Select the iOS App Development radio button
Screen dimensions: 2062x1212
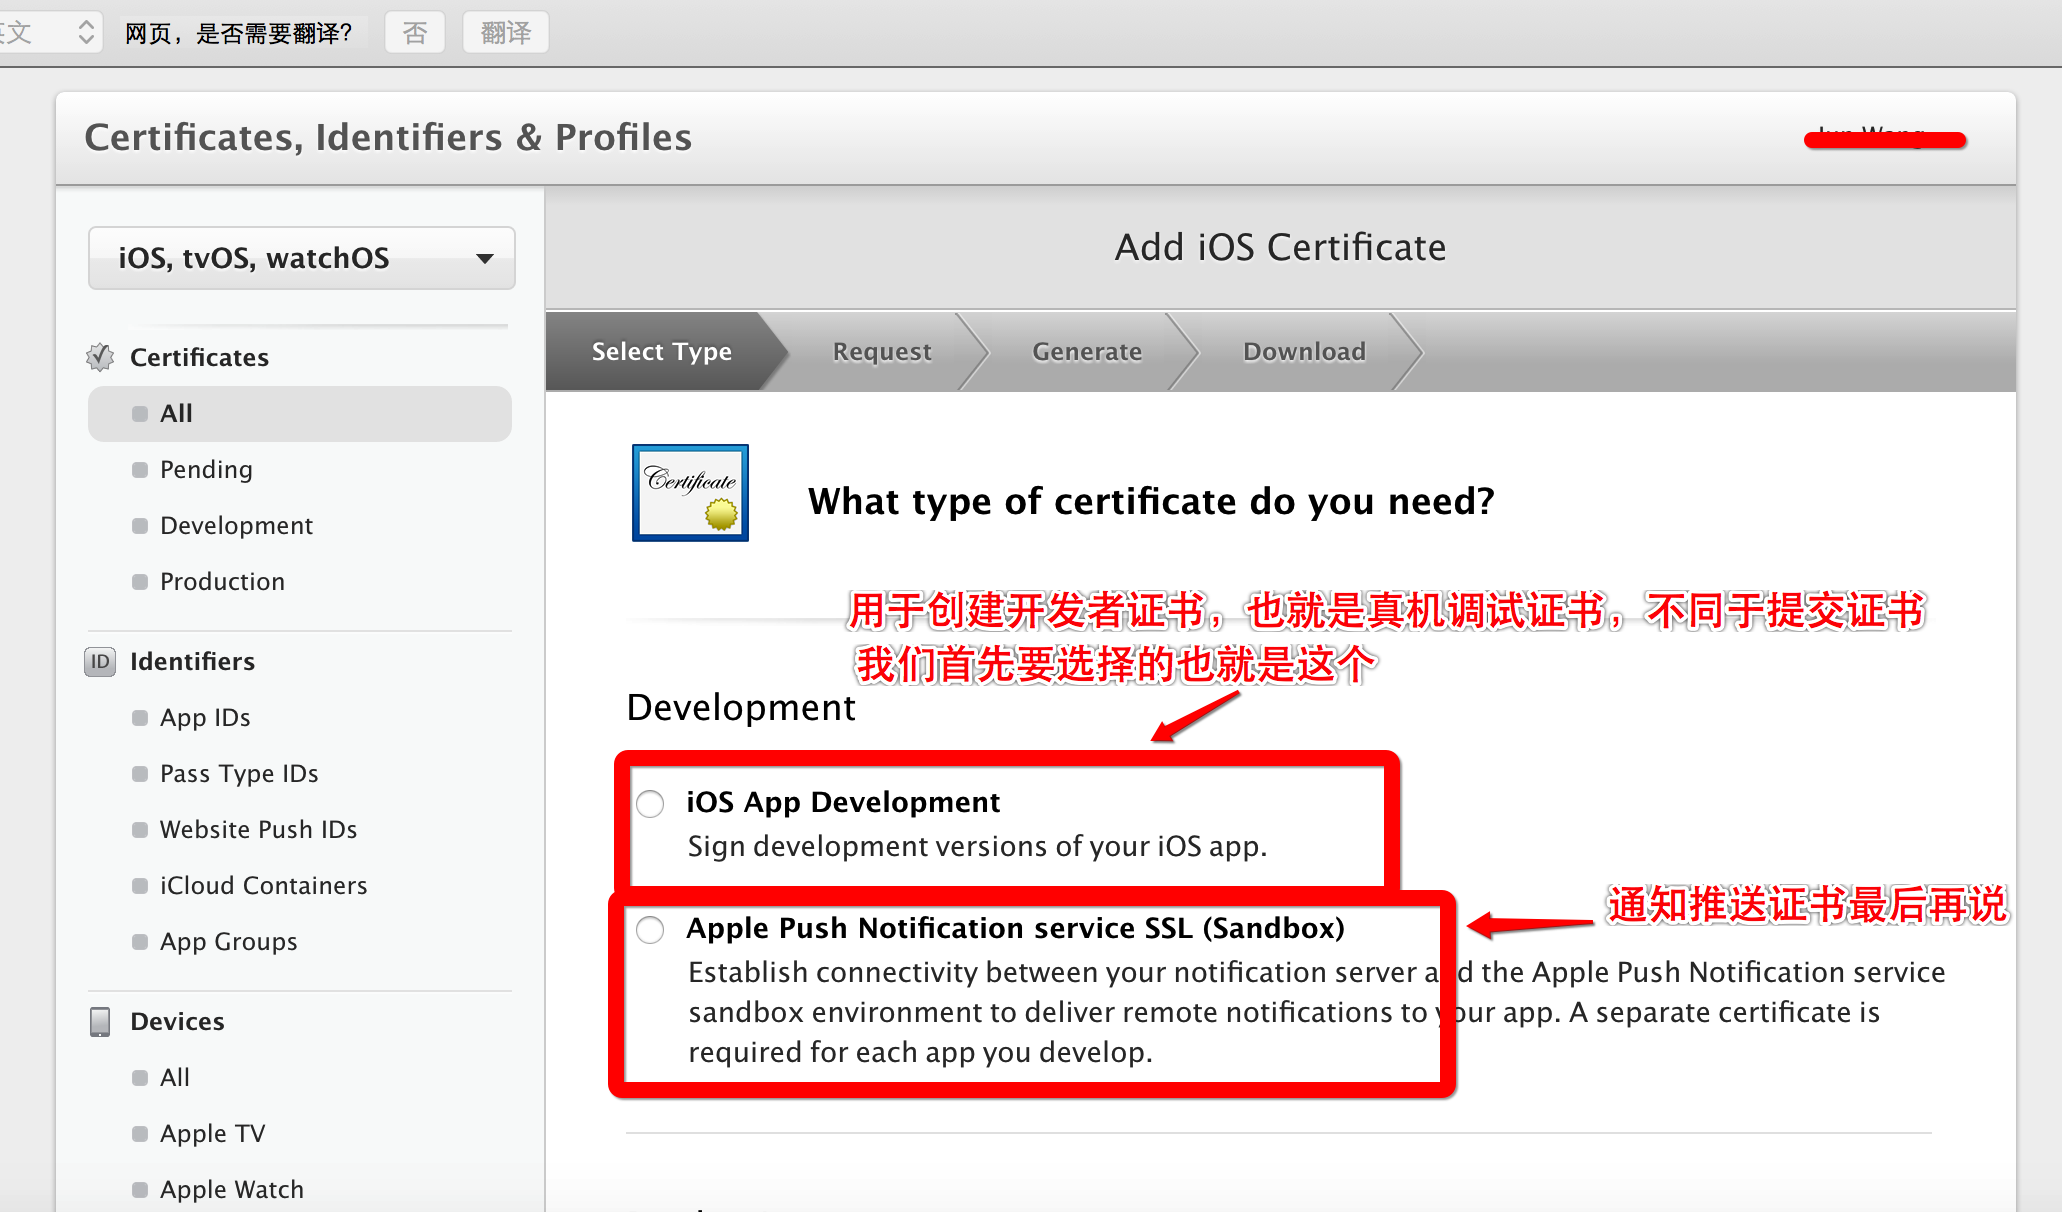(650, 804)
